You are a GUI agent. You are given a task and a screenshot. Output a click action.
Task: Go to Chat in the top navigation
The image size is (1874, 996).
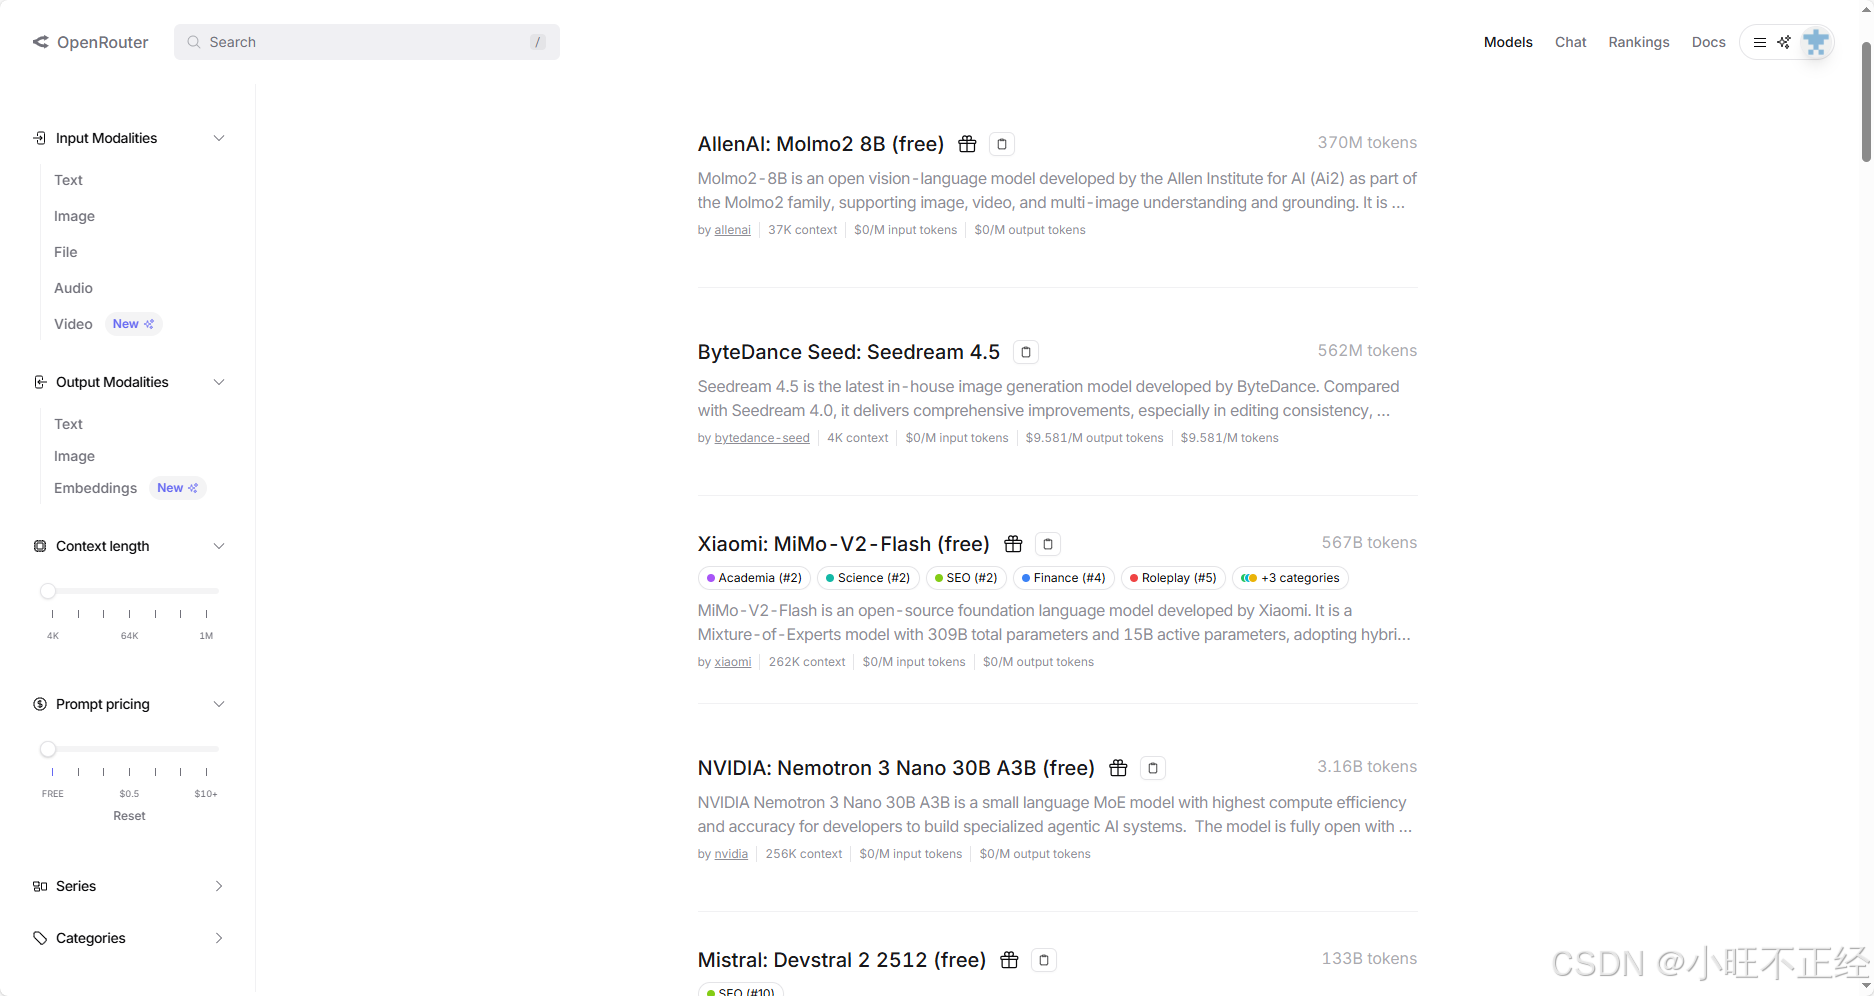coord(1570,42)
